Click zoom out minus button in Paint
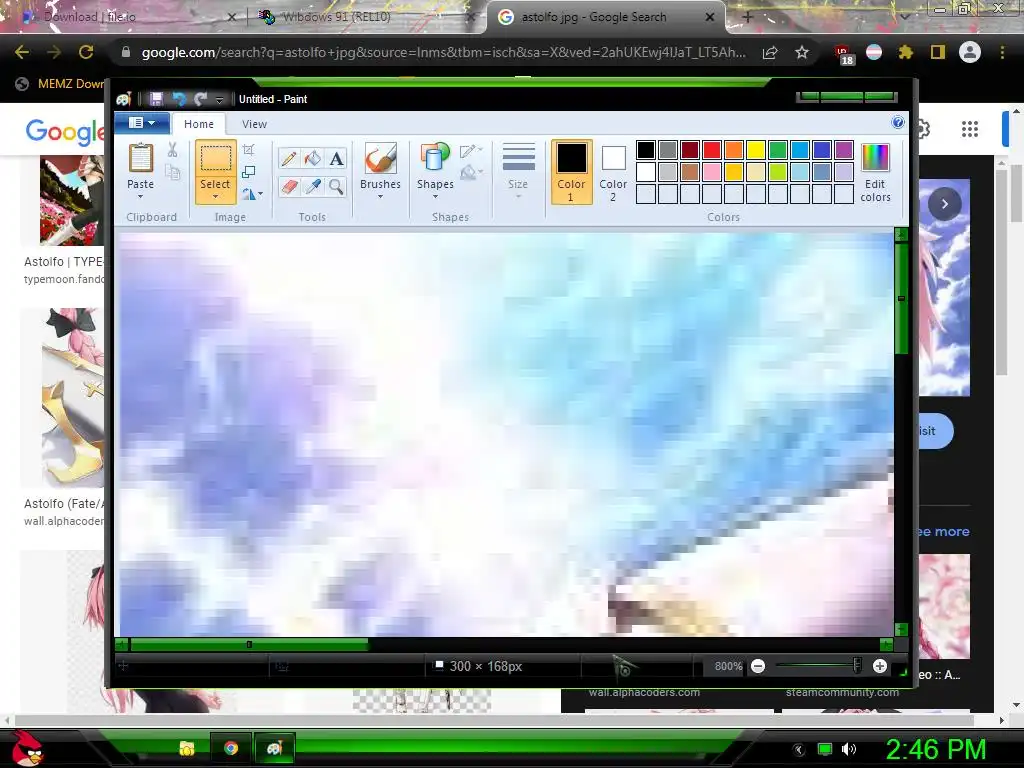The width and height of the screenshot is (1024, 768). [x=758, y=666]
